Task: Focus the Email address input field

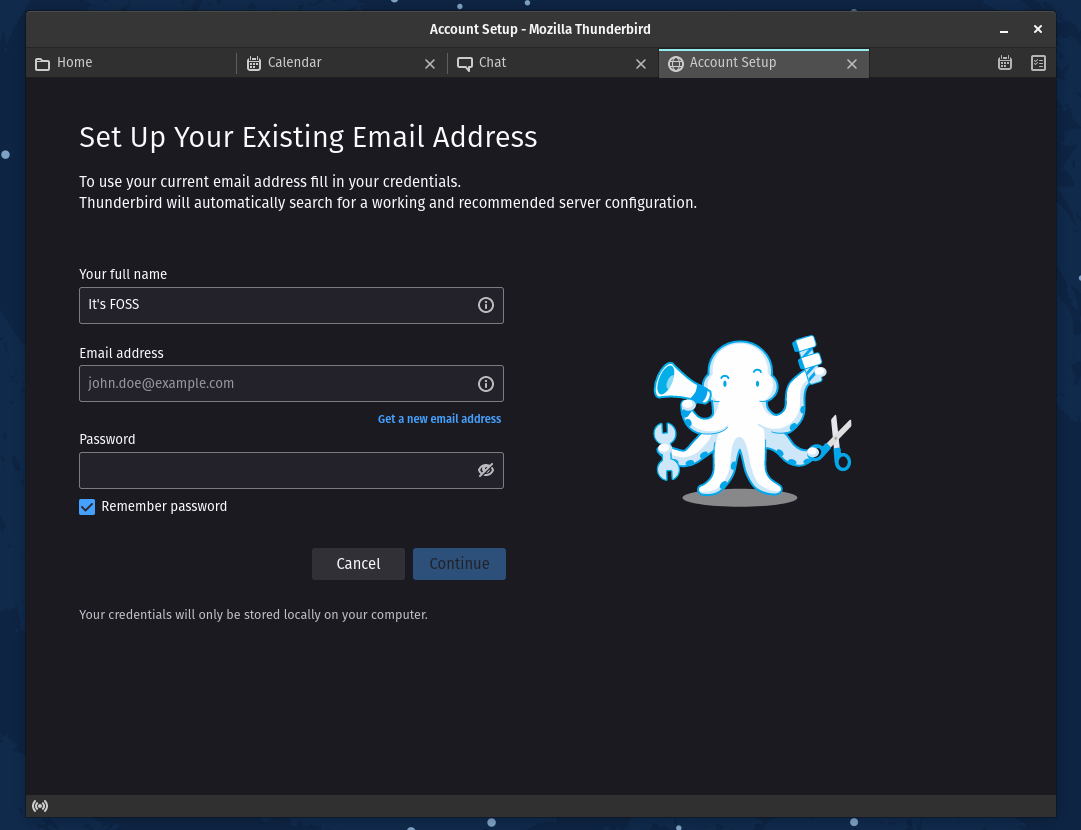Action: (x=275, y=384)
